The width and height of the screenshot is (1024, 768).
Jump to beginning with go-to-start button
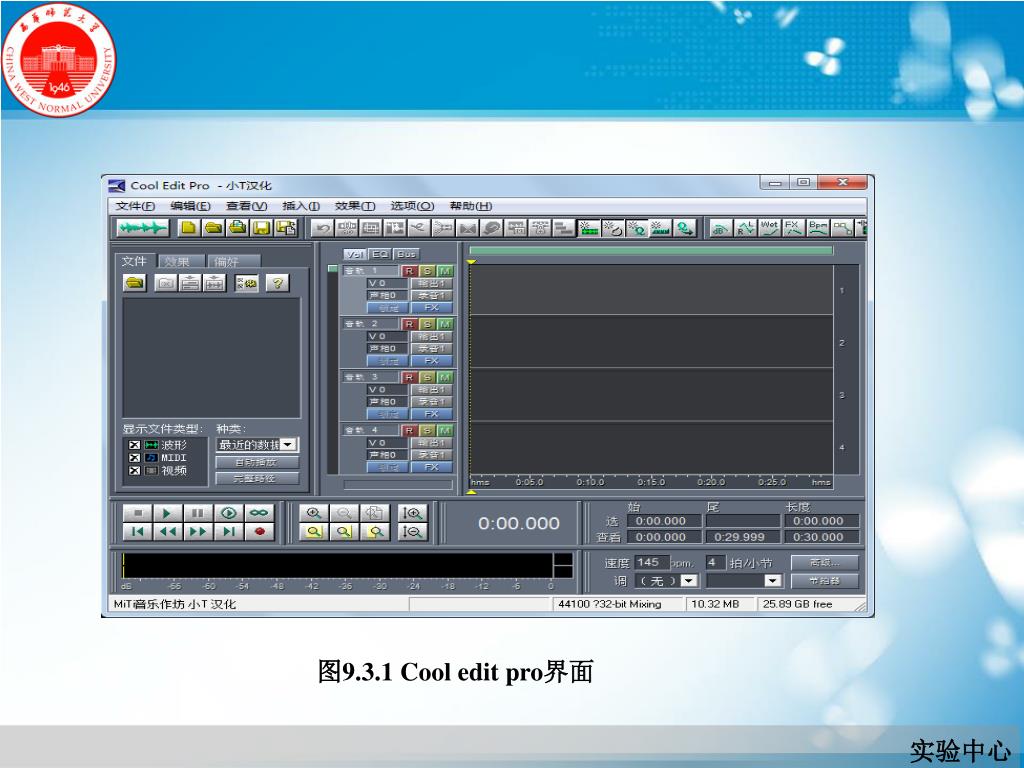(137, 532)
